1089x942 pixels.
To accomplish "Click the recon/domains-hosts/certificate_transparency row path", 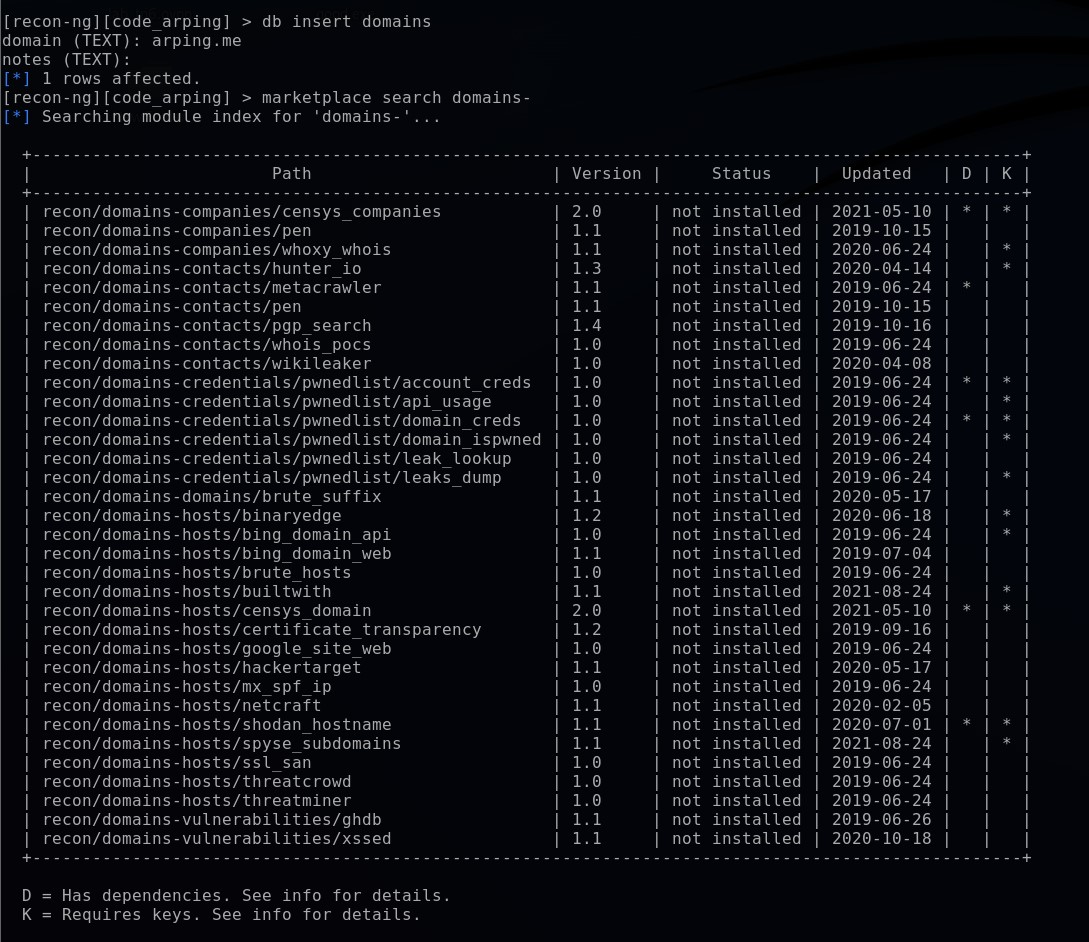I will [x=261, y=629].
